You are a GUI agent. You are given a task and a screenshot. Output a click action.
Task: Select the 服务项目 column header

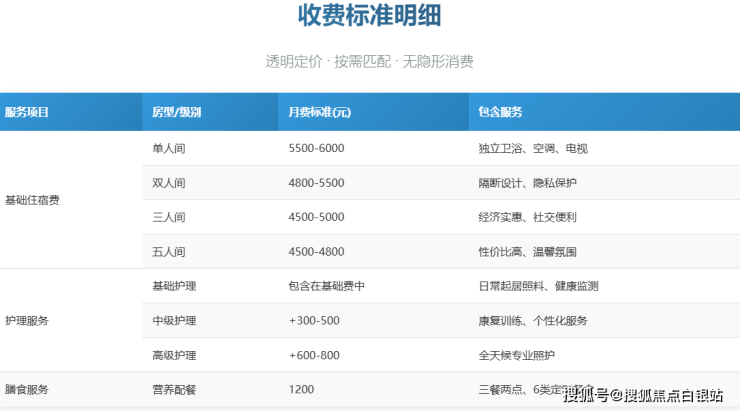click(27, 112)
